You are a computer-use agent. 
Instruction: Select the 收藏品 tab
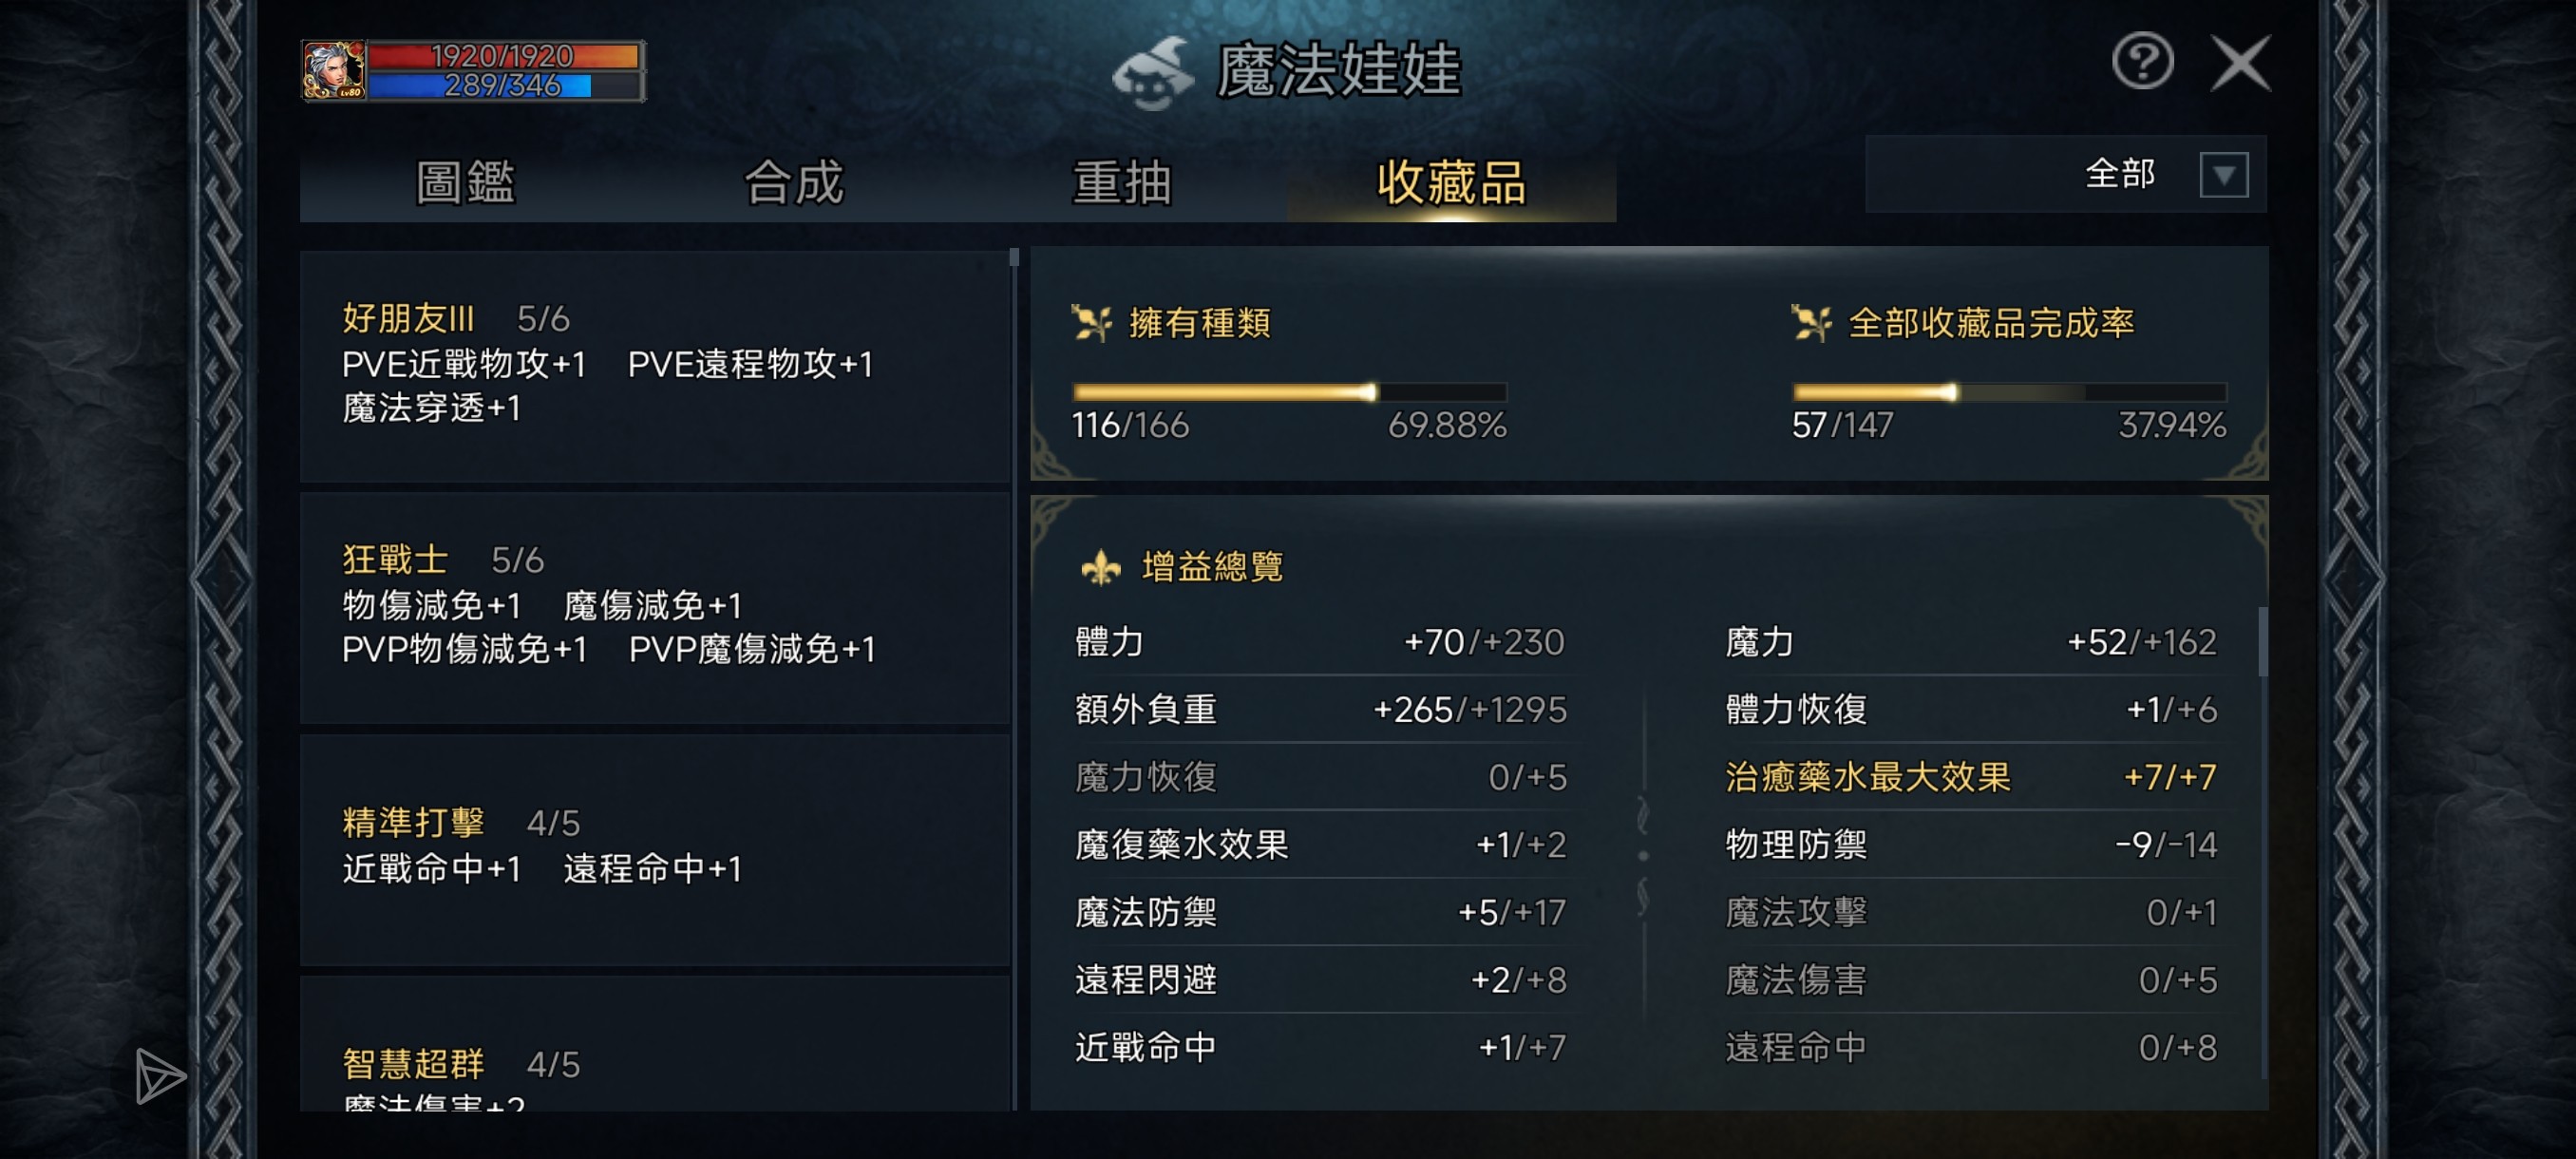click(1451, 183)
